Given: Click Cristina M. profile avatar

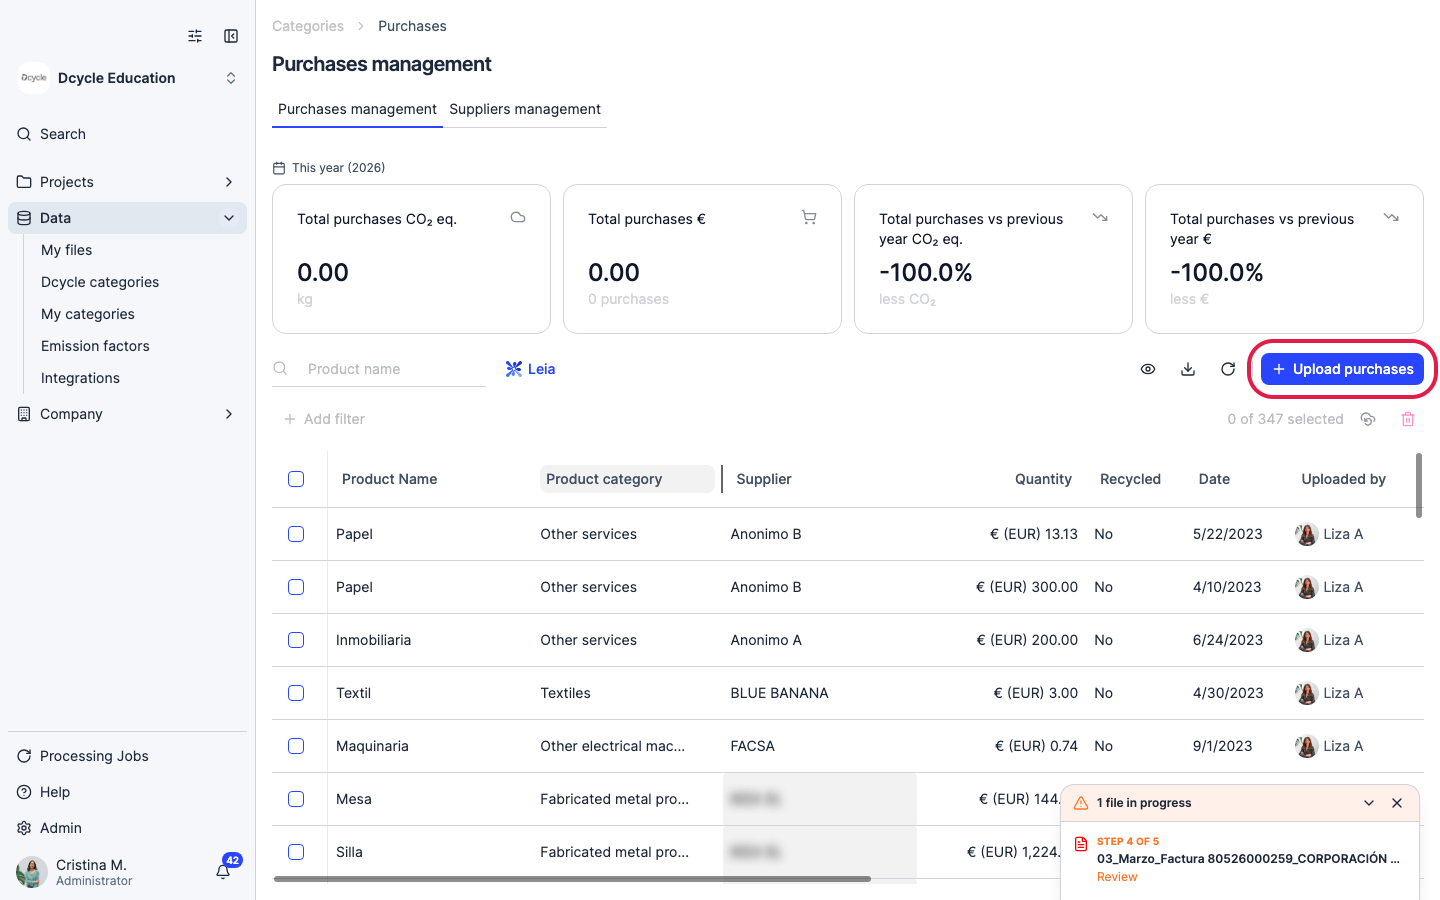Looking at the screenshot, I should (32, 872).
